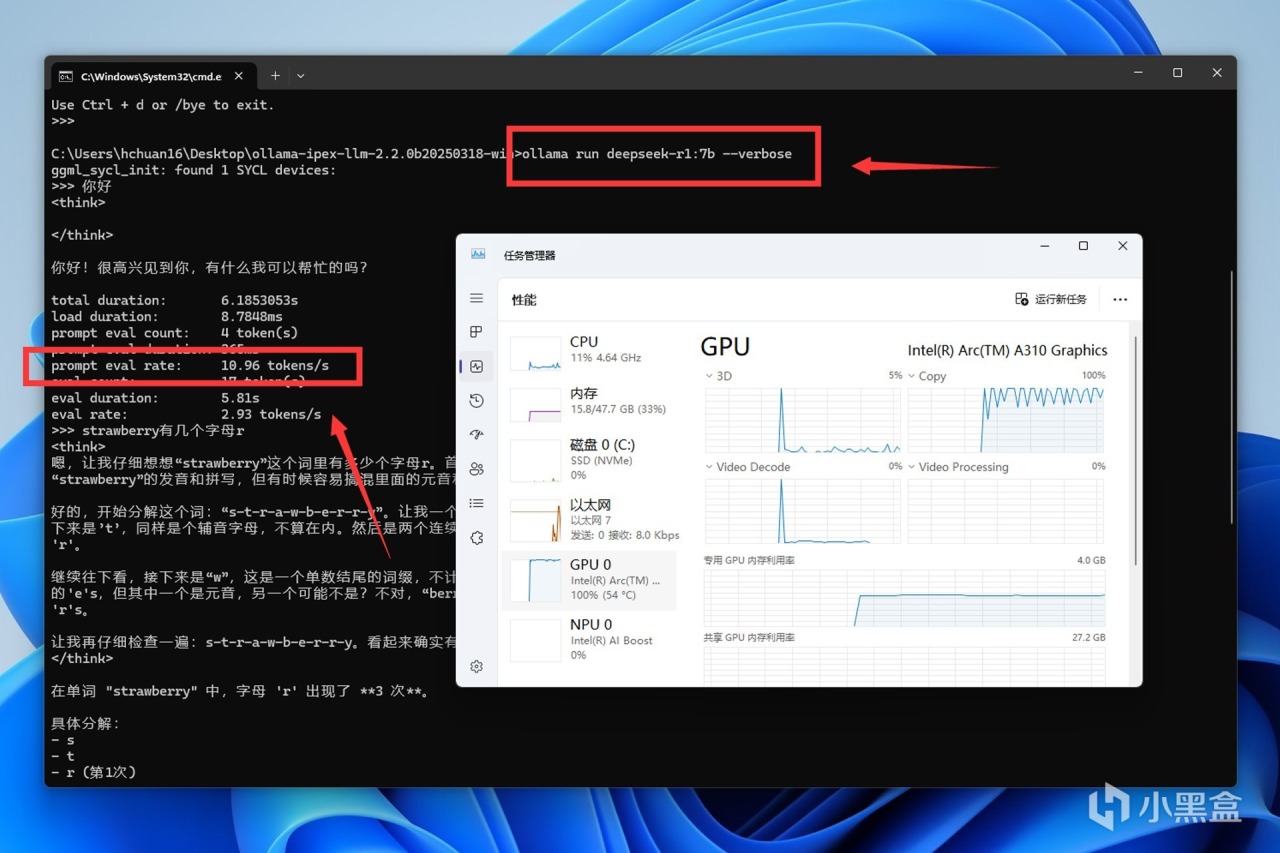Close the cmd terminal window
This screenshot has height=853, width=1280.
(x=1216, y=73)
